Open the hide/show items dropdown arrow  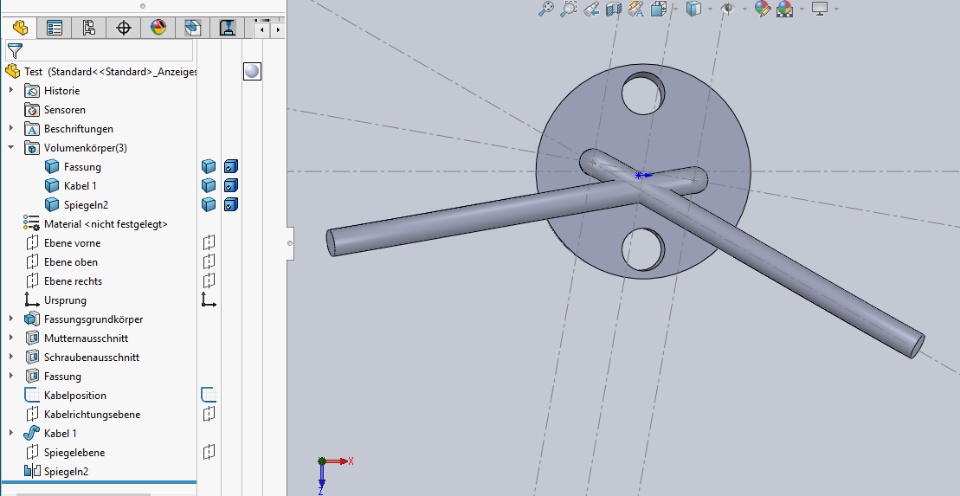click(x=744, y=9)
